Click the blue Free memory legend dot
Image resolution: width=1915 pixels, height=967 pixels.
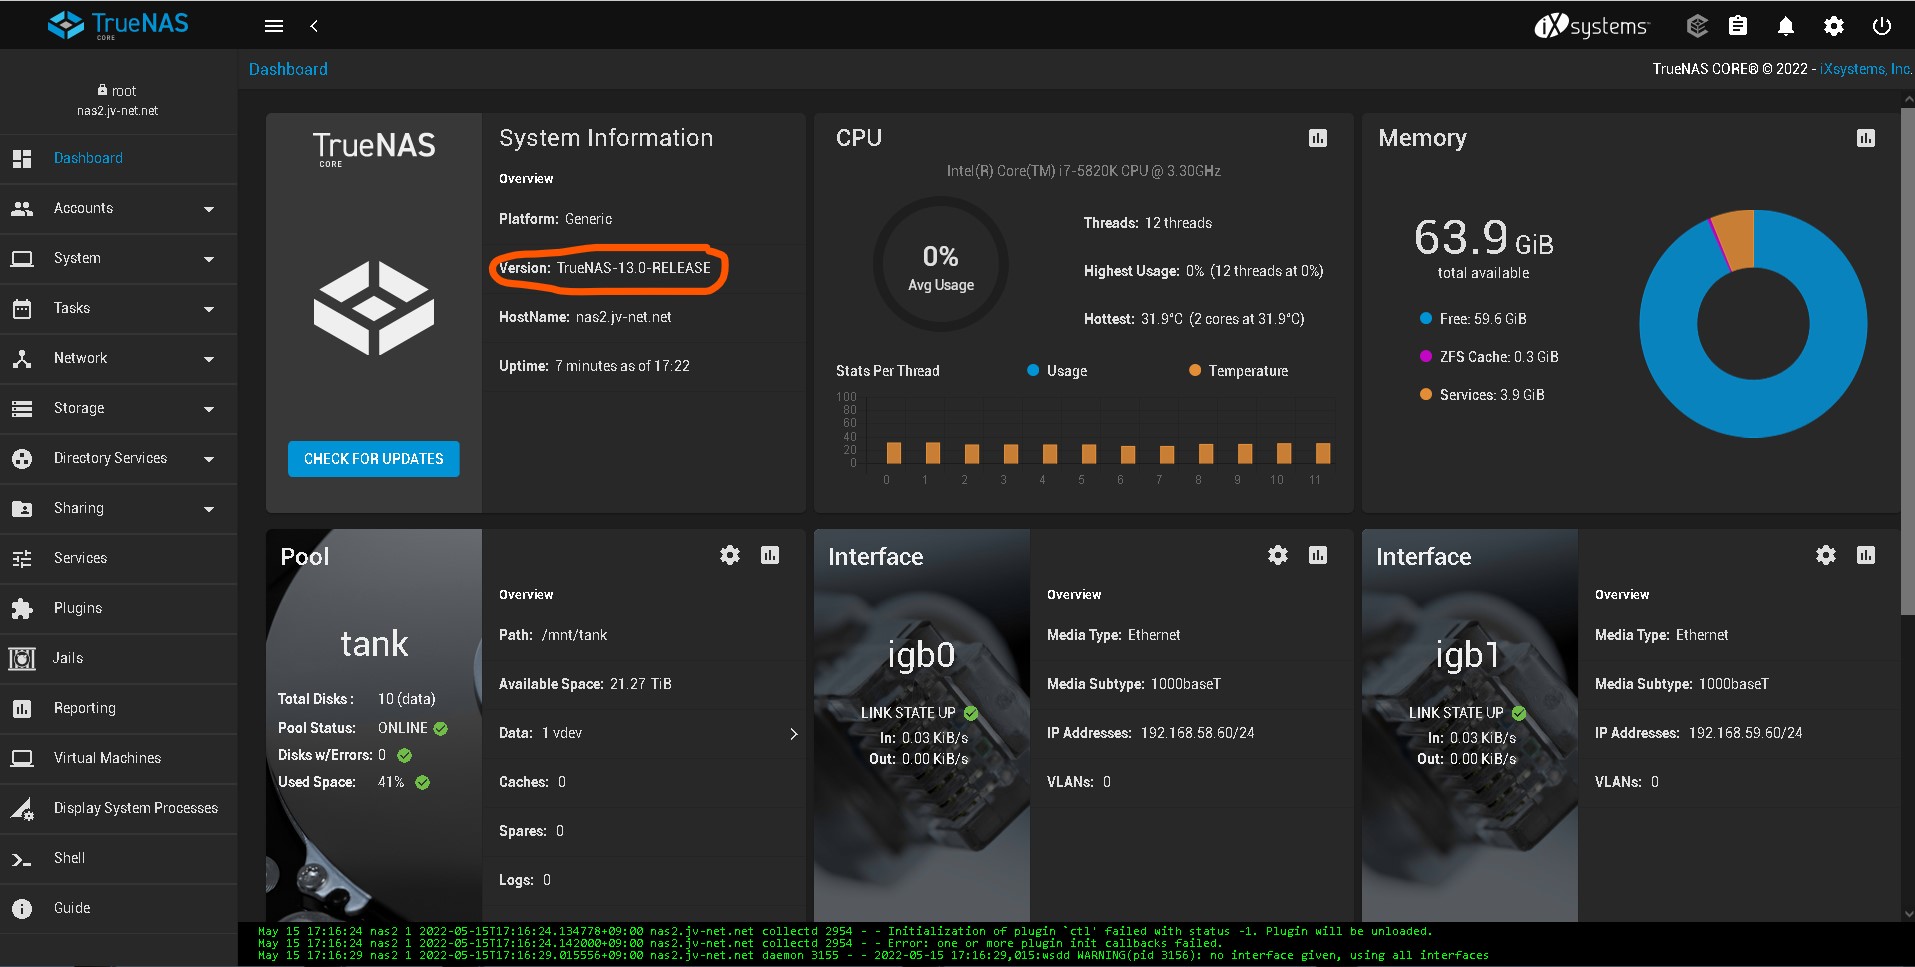click(1426, 319)
